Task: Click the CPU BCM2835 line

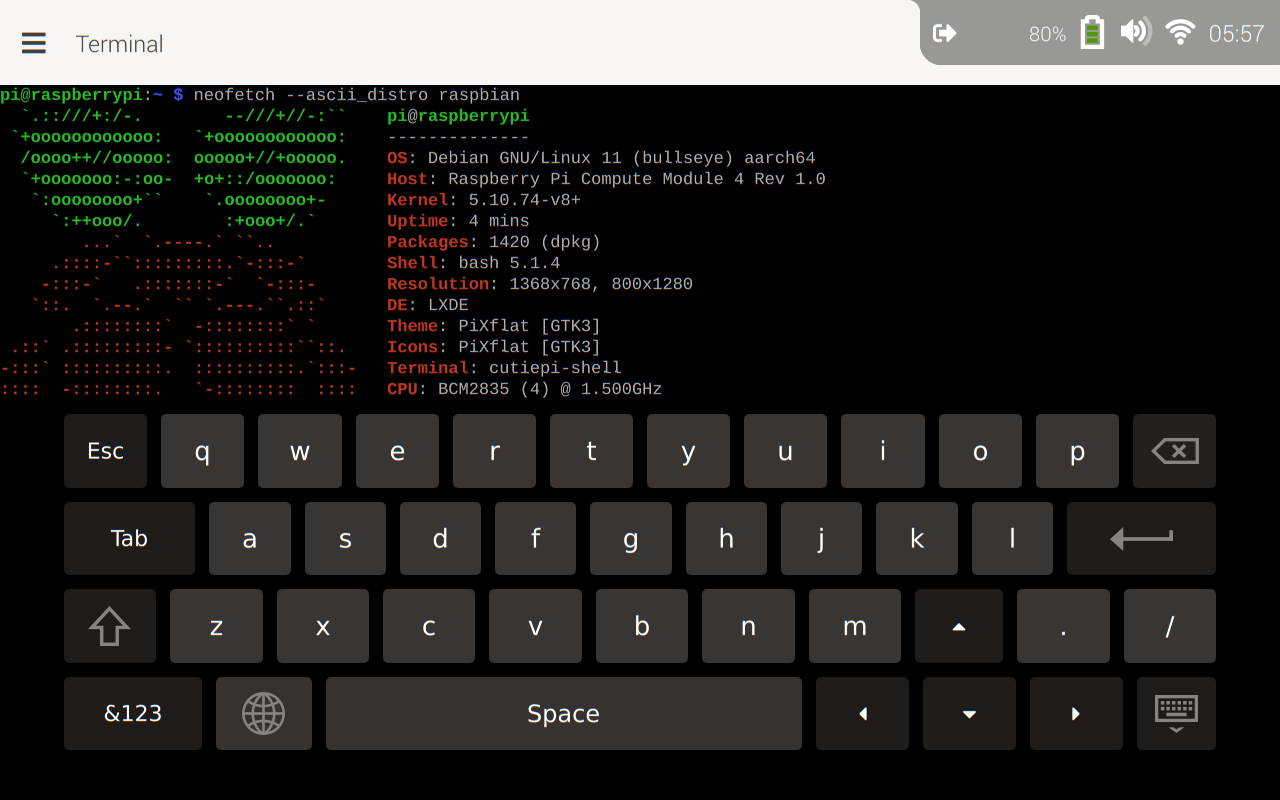Action: (x=525, y=389)
